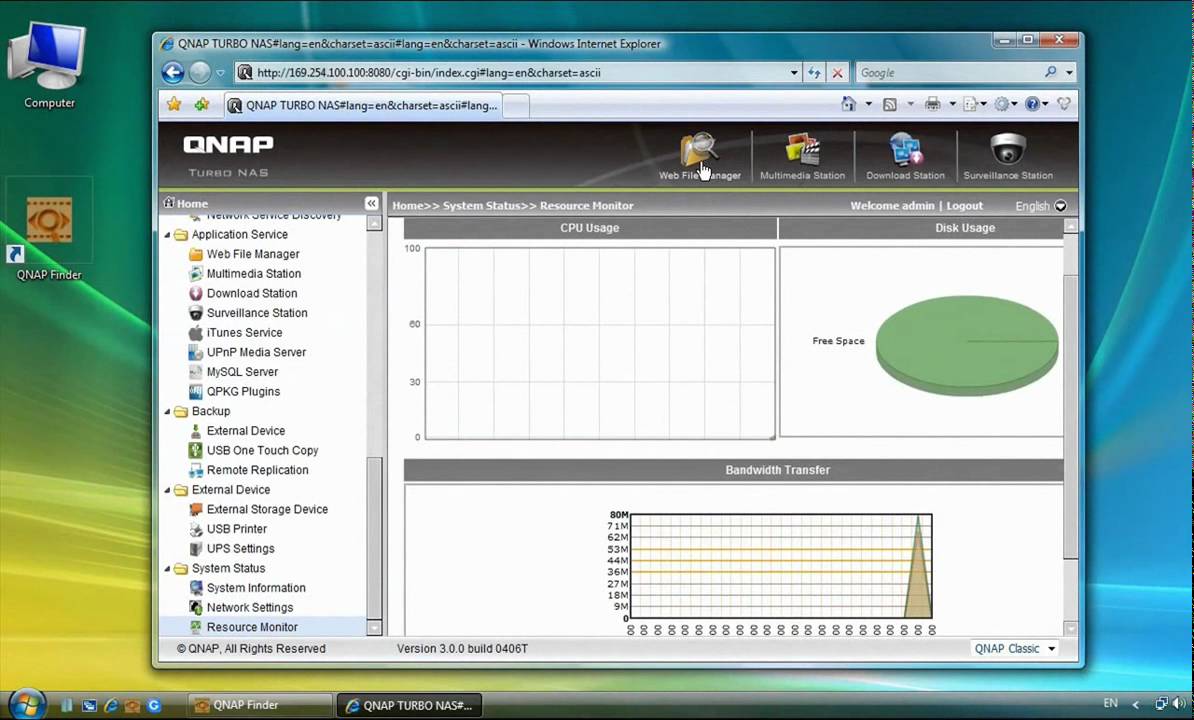Viewport: 1194px width, 720px height.
Task: Collapse the sidebar with double-arrow button
Action: tap(371, 203)
